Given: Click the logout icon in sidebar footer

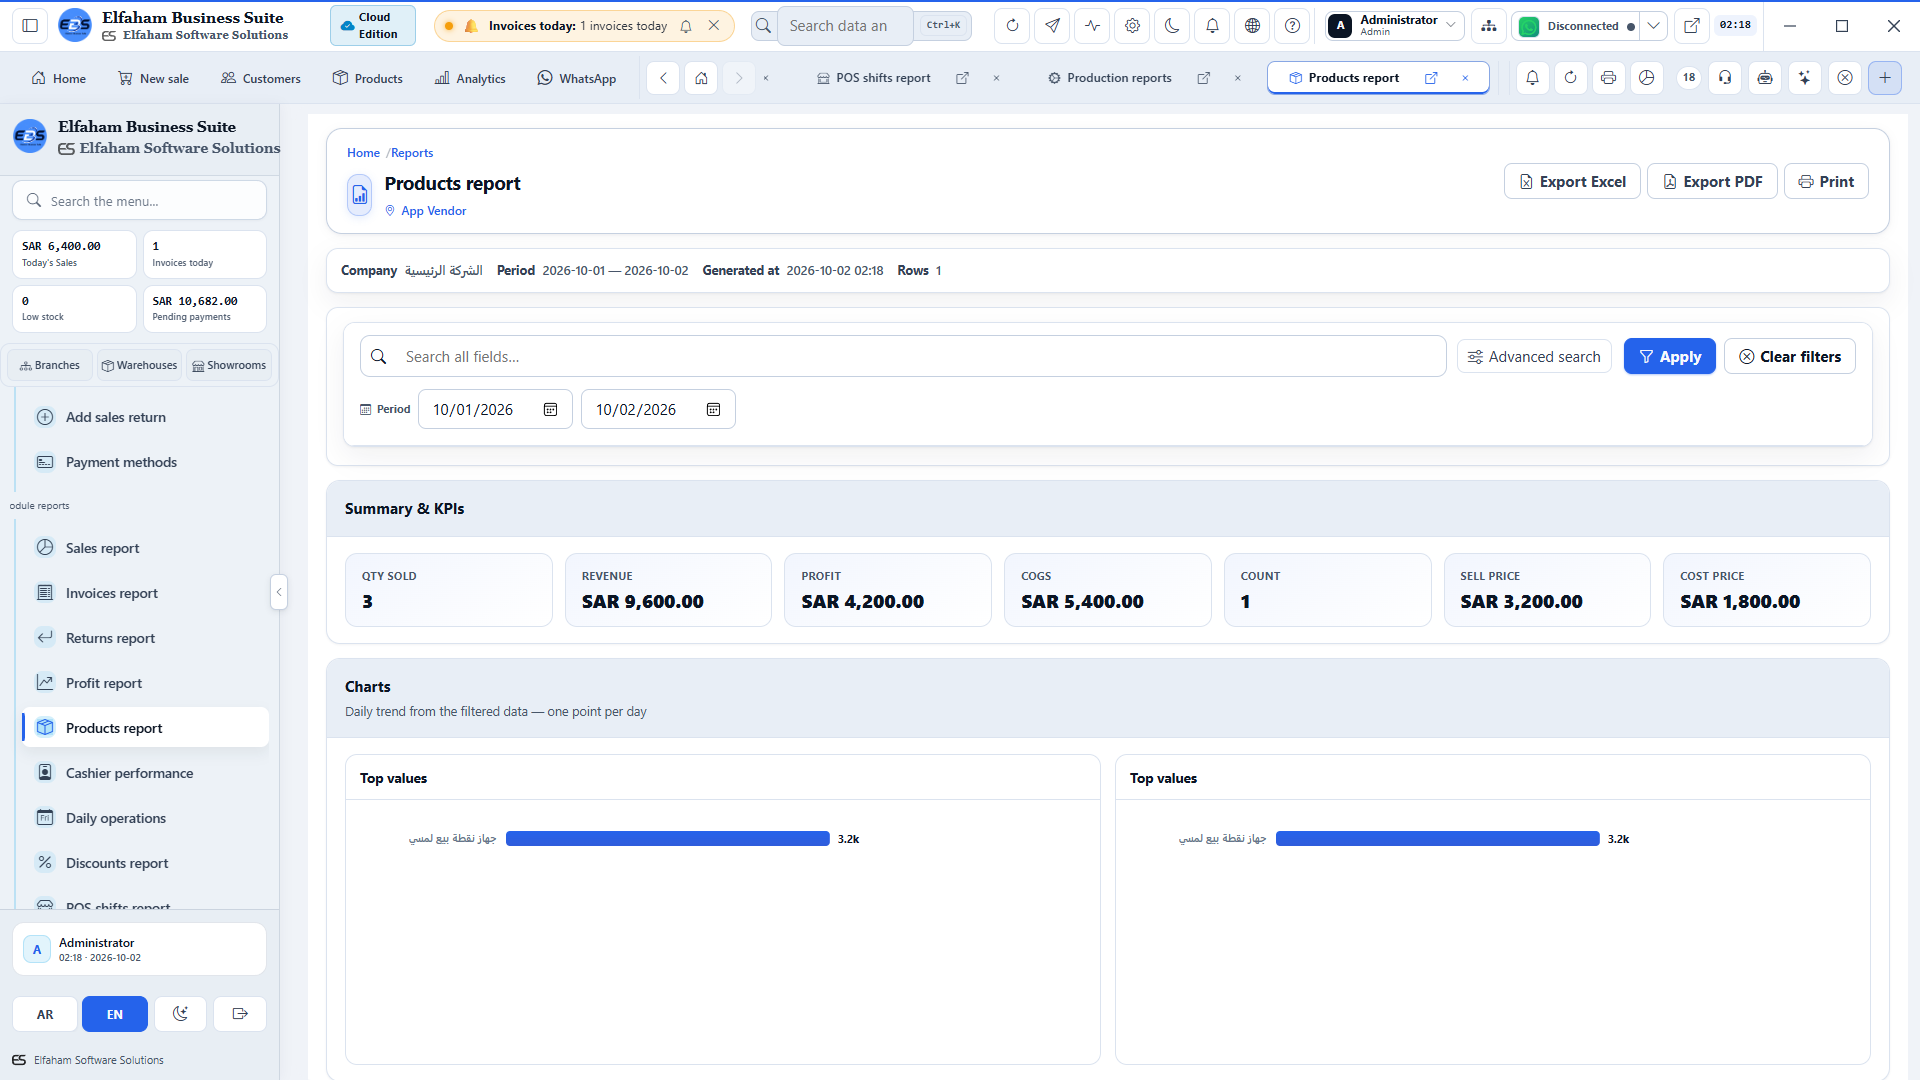Looking at the screenshot, I should point(240,1014).
